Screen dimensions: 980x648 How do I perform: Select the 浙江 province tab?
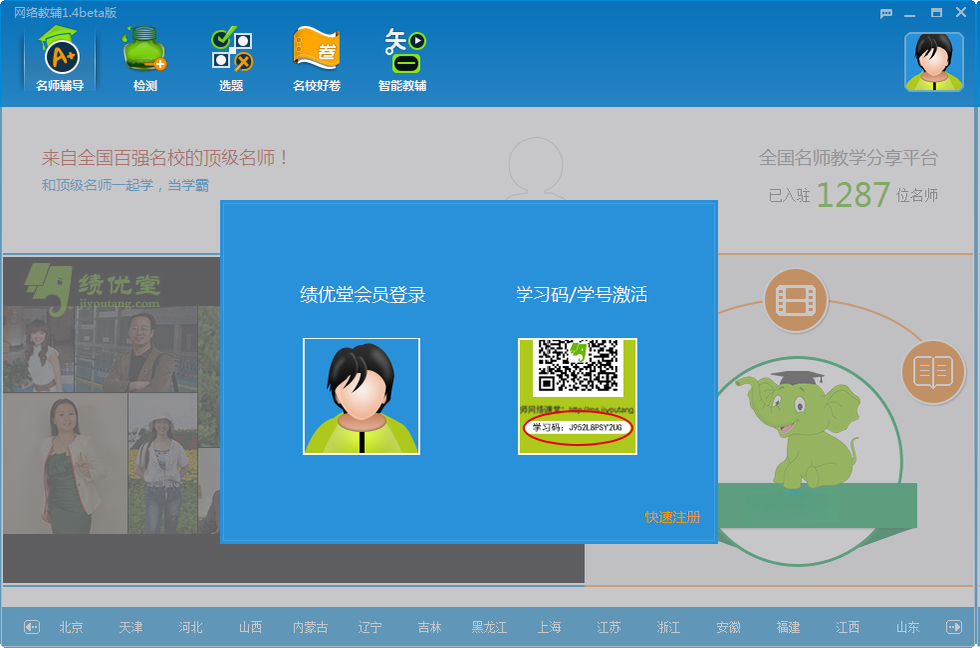[x=668, y=627]
